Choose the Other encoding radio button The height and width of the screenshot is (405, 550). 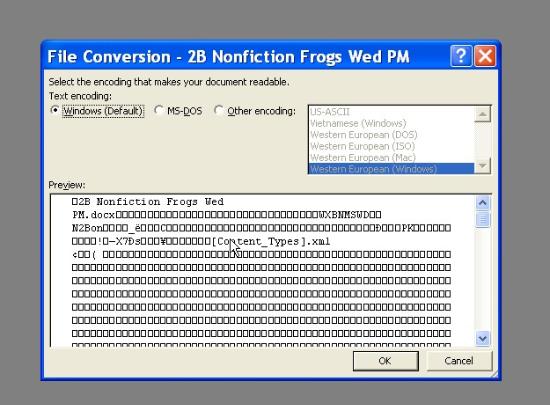coord(255,111)
